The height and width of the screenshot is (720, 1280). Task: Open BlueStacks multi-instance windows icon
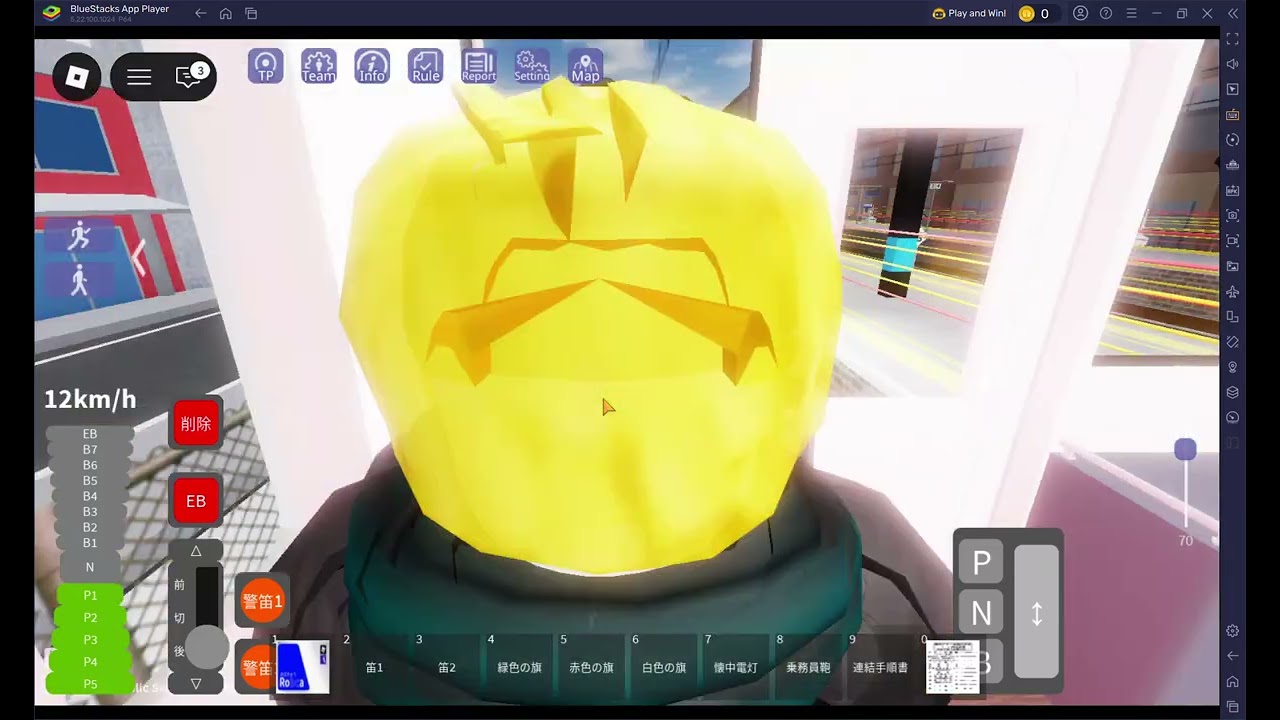point(252,13)
